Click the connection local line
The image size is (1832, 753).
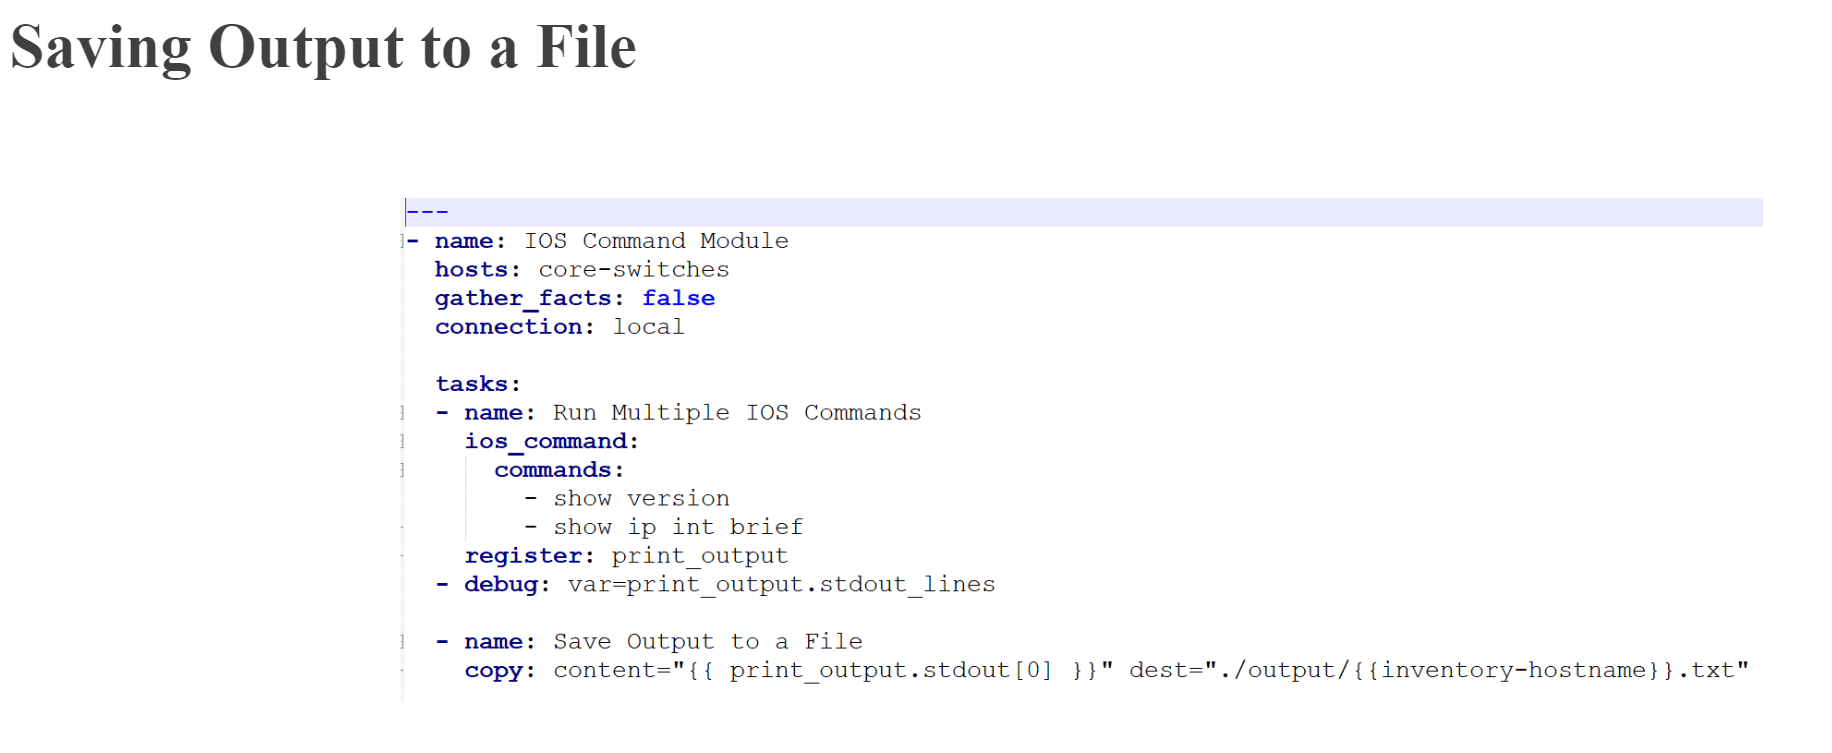coord(560,327)
